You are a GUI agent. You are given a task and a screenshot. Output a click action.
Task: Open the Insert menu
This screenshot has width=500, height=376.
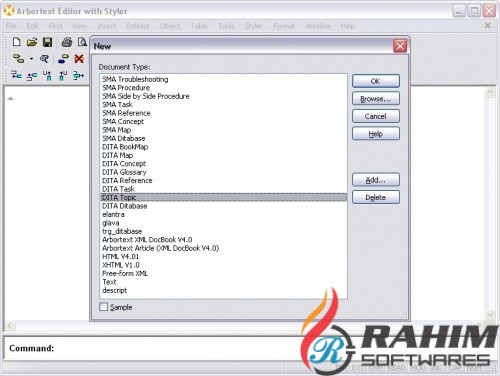pos(106,26)
